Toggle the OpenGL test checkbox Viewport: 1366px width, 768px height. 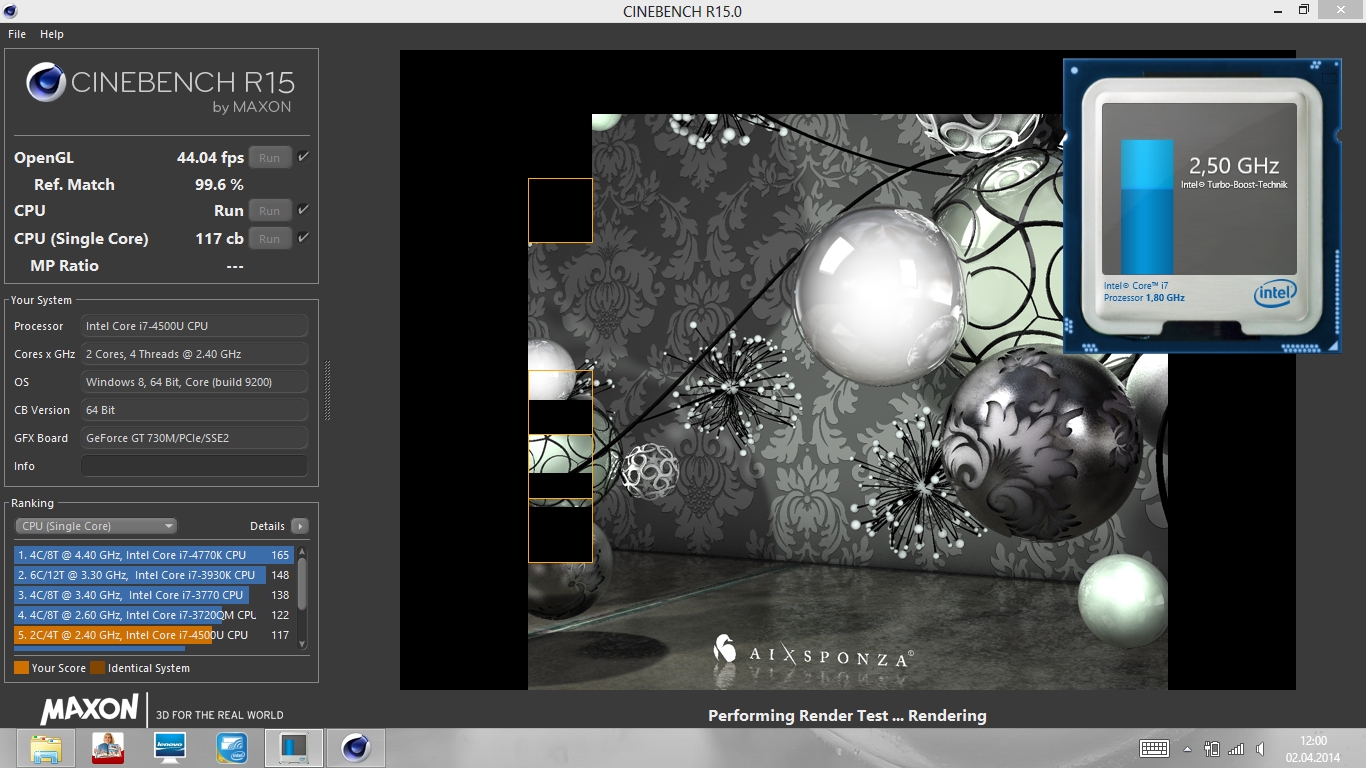click(x=303, y=157)
